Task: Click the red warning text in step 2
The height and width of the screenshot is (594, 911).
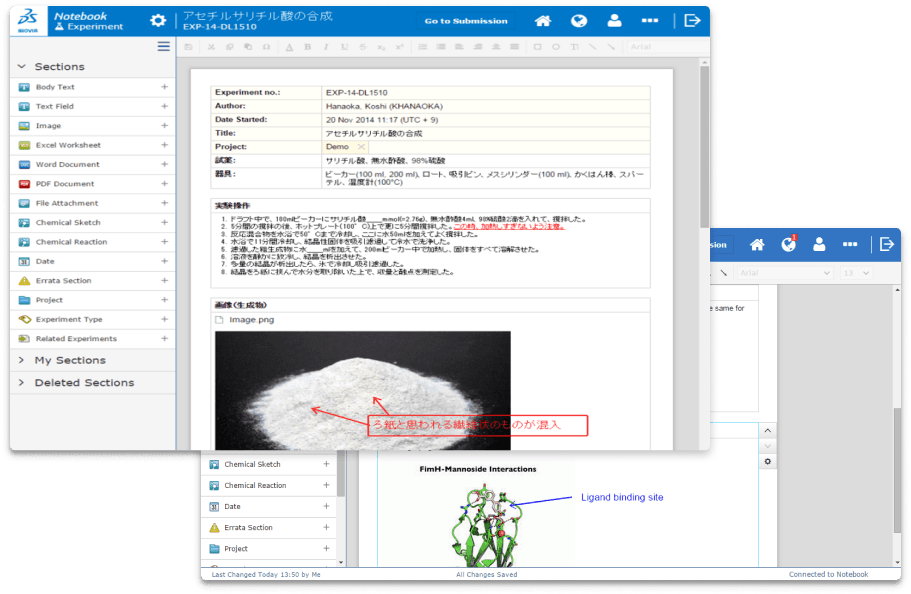Action: point(509,227)
